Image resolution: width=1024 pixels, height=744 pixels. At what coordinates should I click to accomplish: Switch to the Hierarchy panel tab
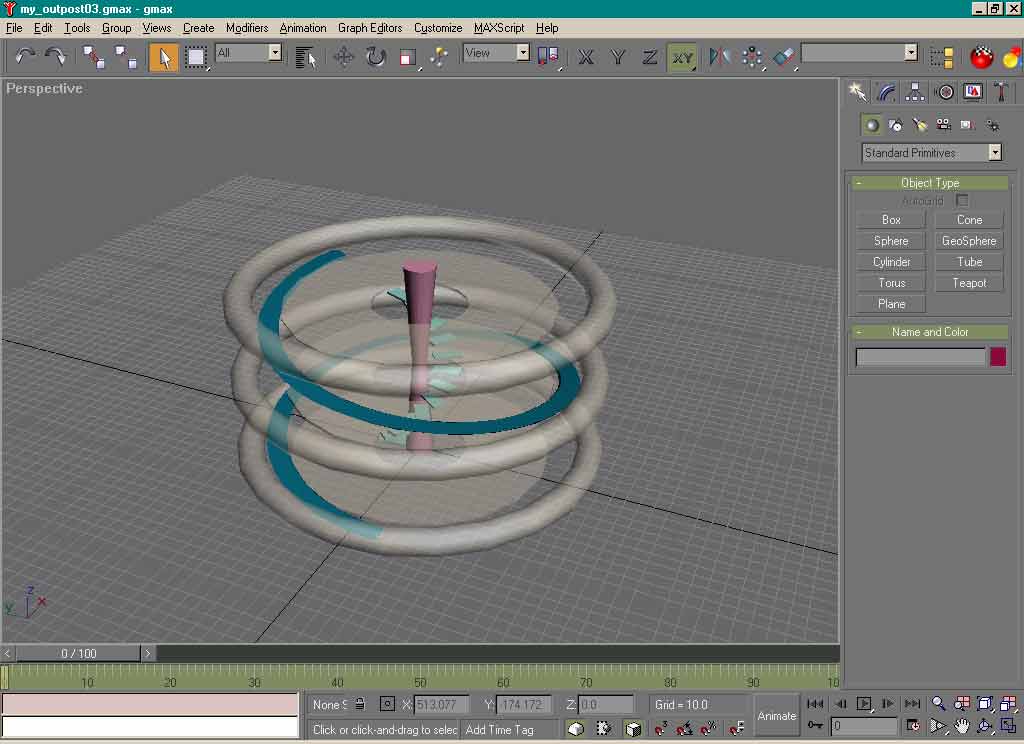(915, 92)
